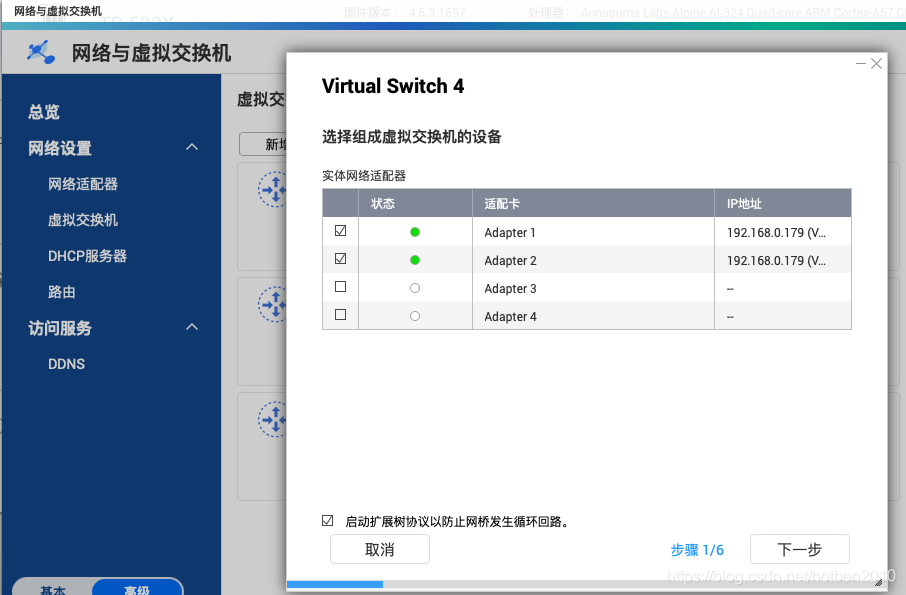Click Adapter 4 disconnected status circle
906x595 pixels.
click(x=415, y=316)
